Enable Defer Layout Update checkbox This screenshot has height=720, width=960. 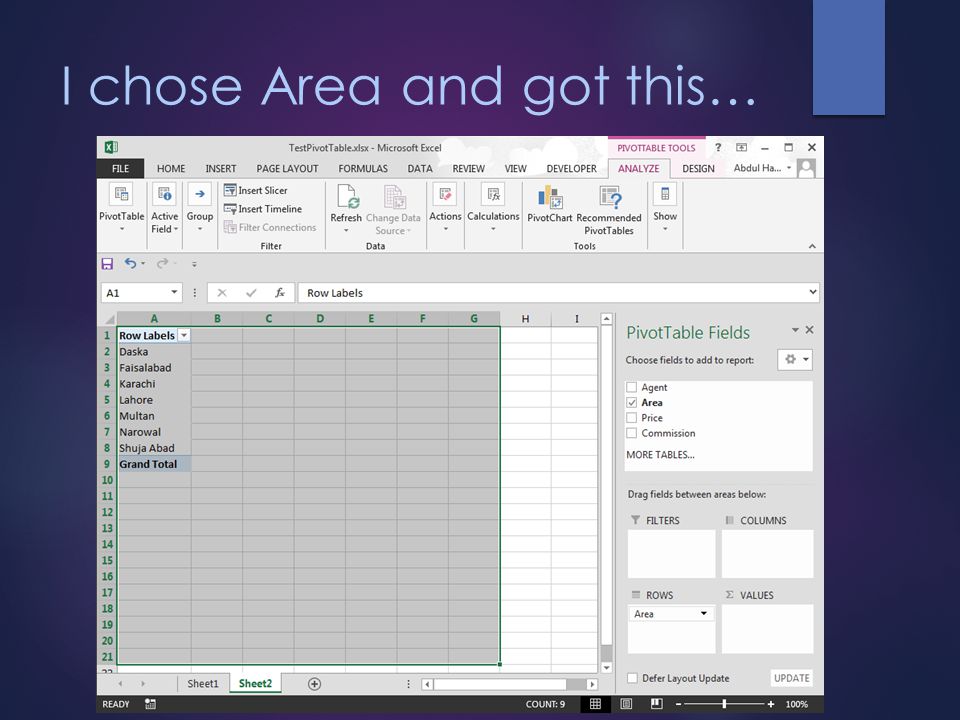tap(632, 678)
